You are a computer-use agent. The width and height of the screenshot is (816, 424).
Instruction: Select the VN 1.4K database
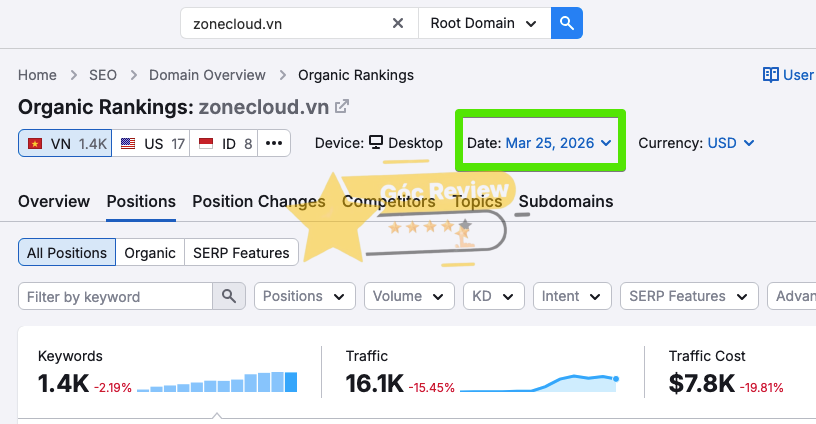[65, 143]
